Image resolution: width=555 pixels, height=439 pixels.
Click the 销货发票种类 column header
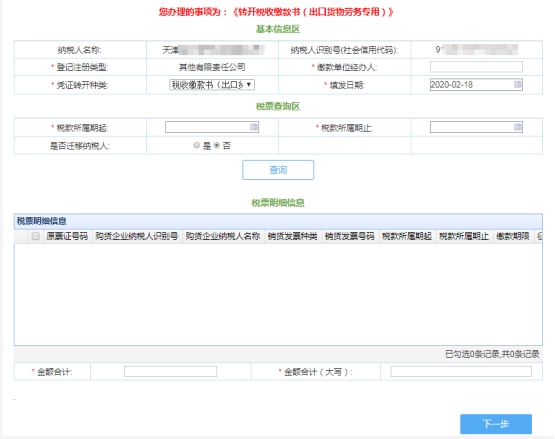292,236
